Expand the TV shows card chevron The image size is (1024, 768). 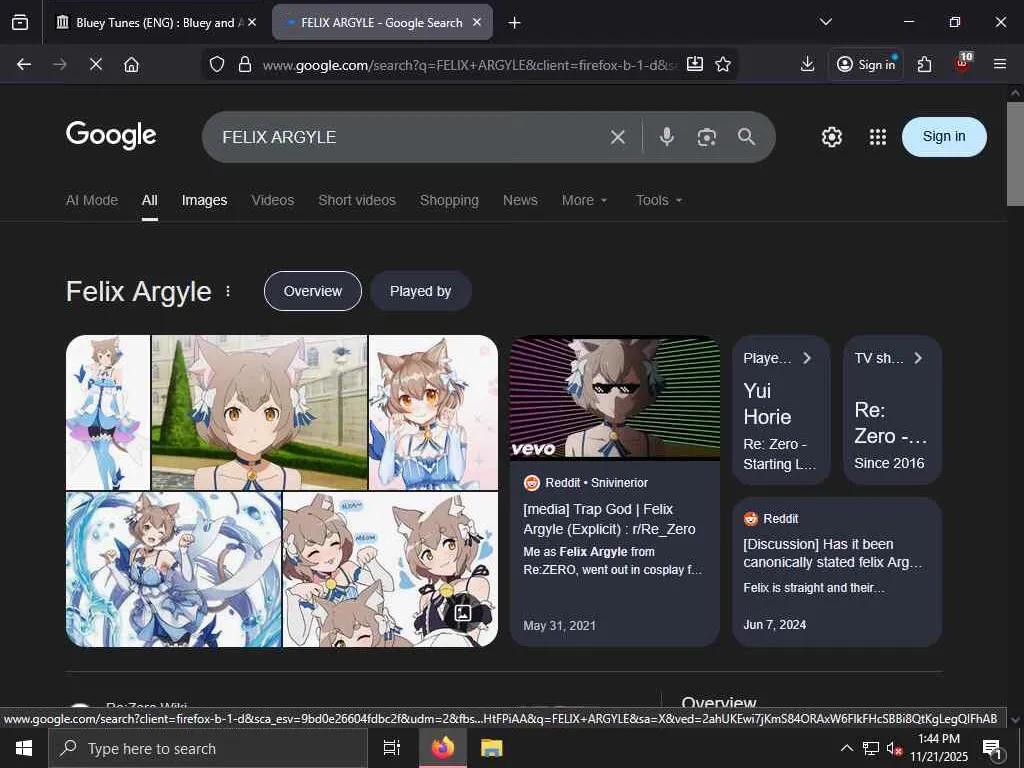[918, 358]
